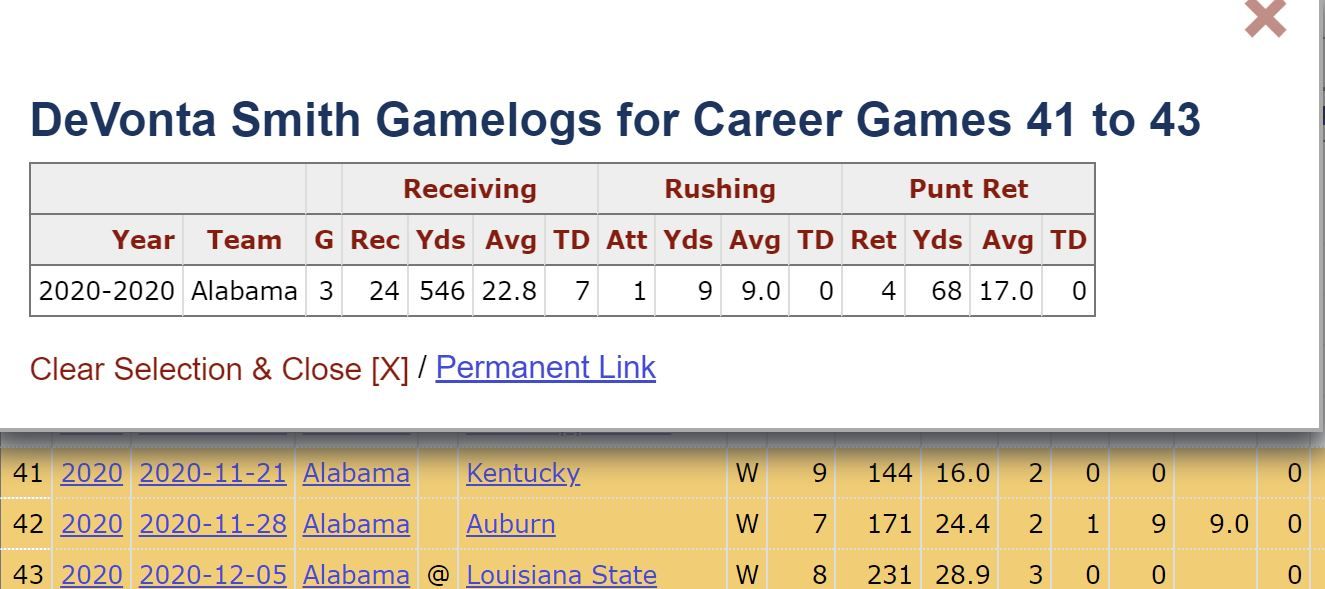Click the Punt Ret column group header

[x=968, y=189]
